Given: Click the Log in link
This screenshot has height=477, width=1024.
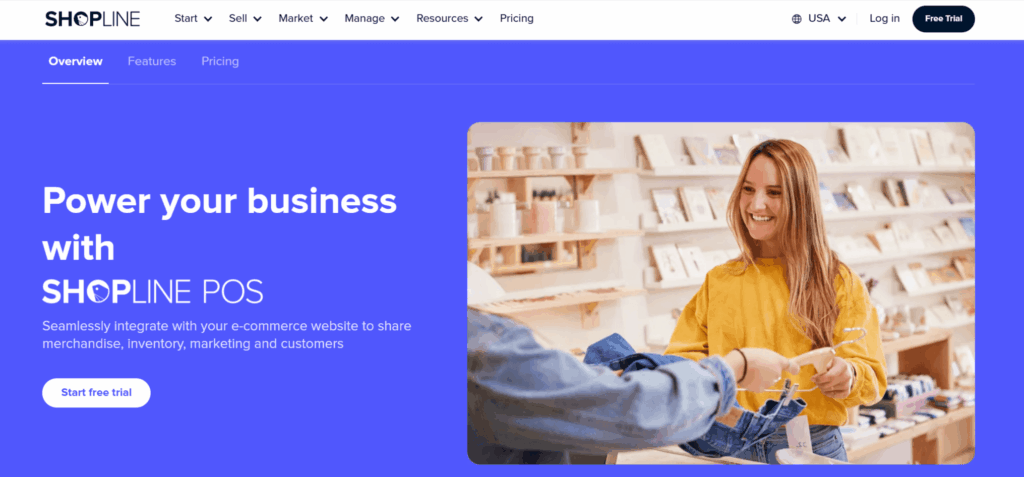Looking at the screenshot, I should pos(884,18).
